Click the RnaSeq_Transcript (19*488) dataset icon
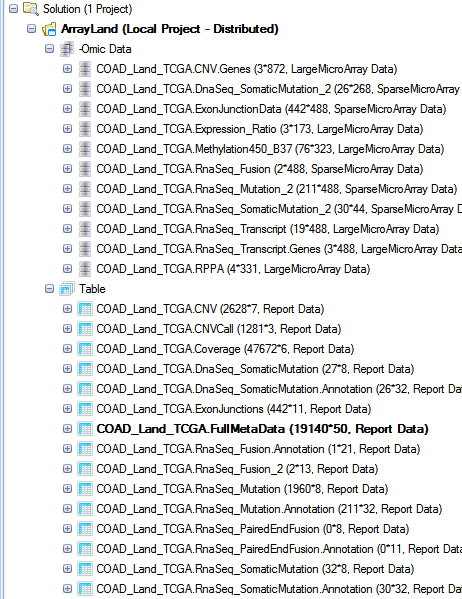 (85, 229)
